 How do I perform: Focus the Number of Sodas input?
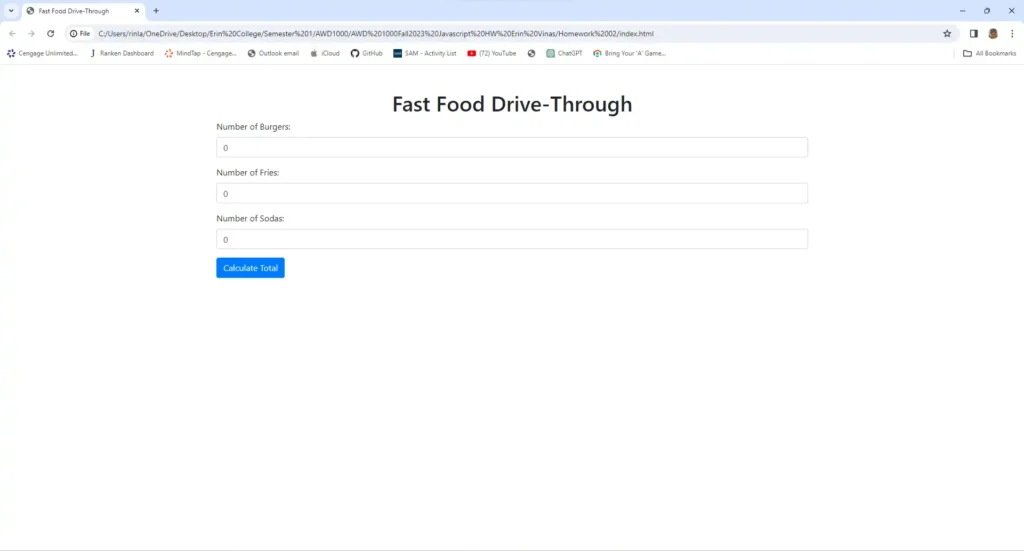pyautogui.click(x=512, y=239)
